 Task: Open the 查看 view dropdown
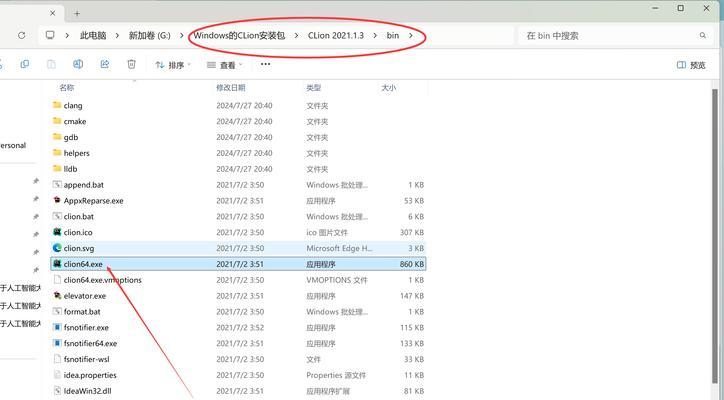(x=224, y=65)
